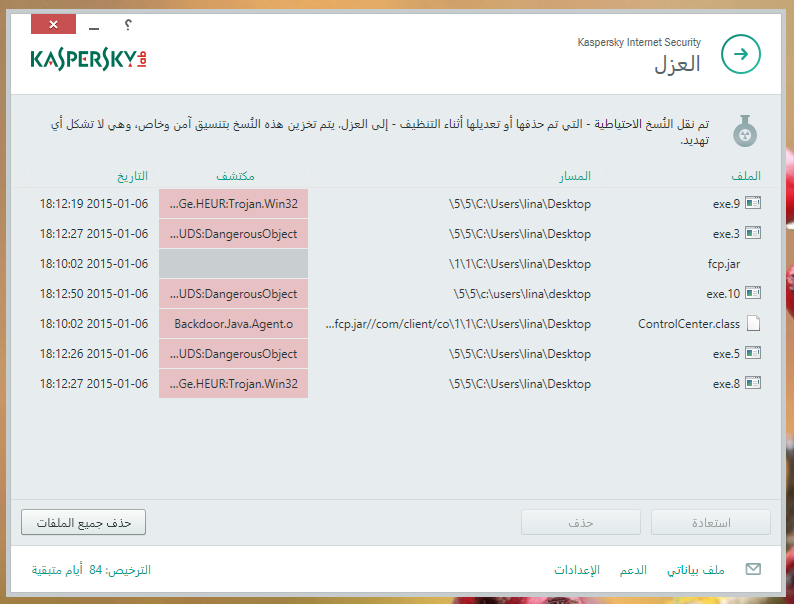Sort by the الملف column header
Screen dimensions: 794x604
746,176
